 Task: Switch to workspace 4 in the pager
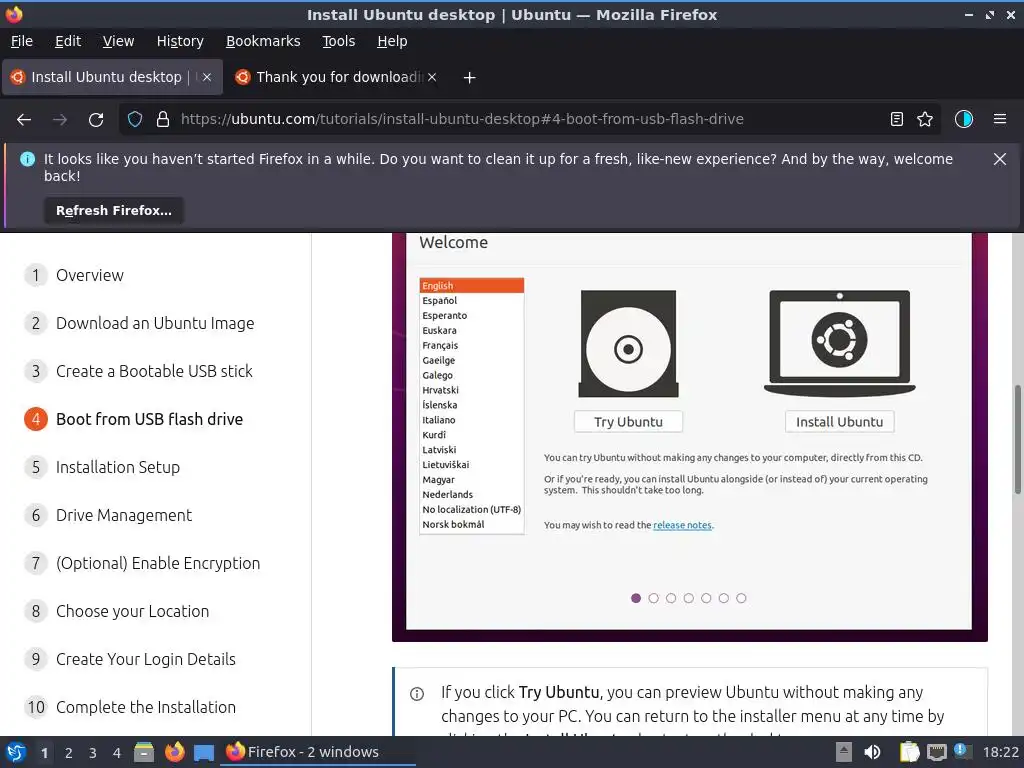pyautogui.click(x=117, y=753)
